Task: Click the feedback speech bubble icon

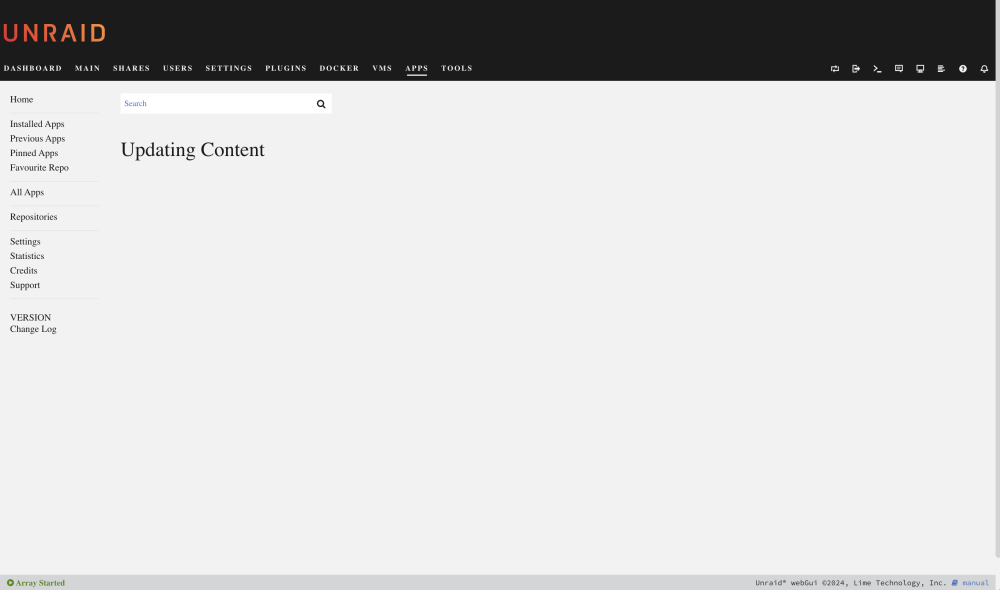Action: [x=899, y=69]
